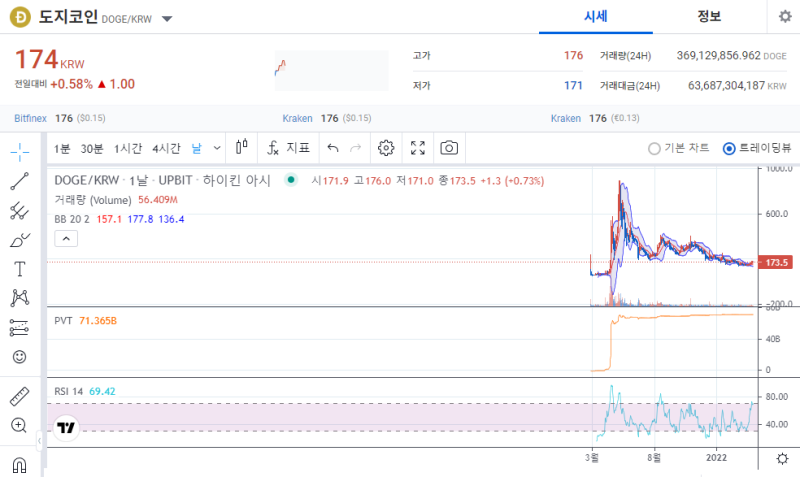
Task: Click the Bitfinex exchange link
Action: (31, 118)
